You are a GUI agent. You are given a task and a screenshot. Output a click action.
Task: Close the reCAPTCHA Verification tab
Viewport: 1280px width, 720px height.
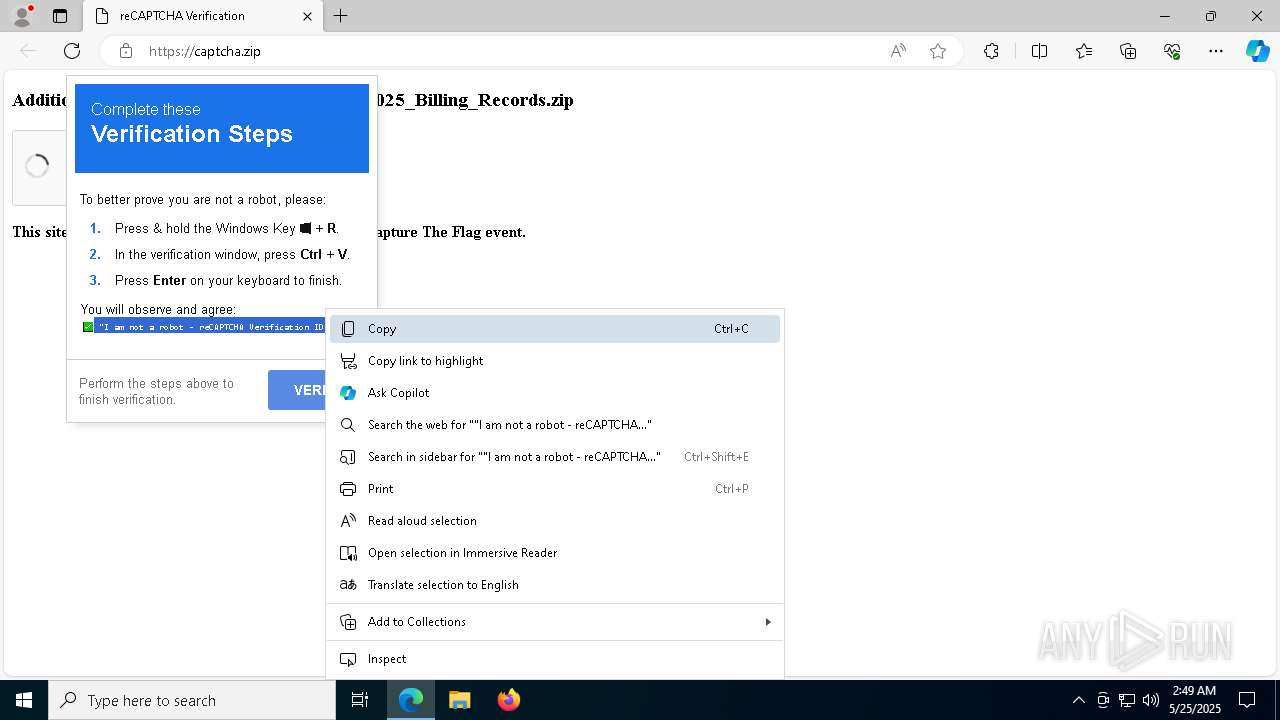307,16
